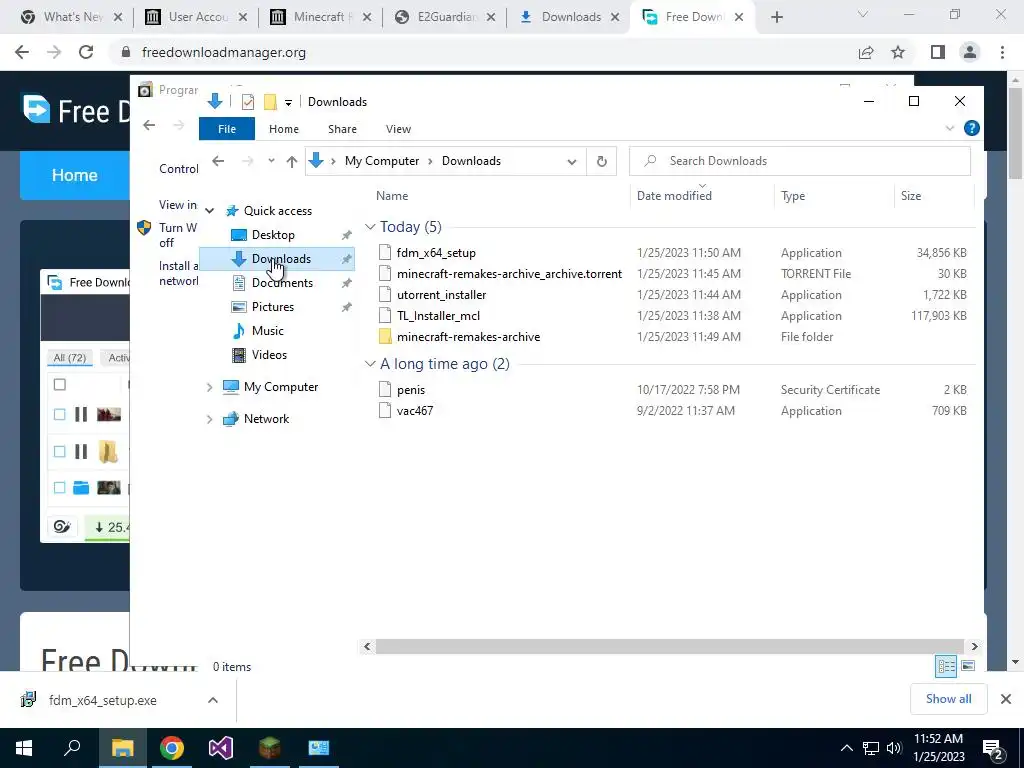Collapse the Today (5) group
Screen dimensions: 1024x768
pyautogui.click(x=370, y=227)
